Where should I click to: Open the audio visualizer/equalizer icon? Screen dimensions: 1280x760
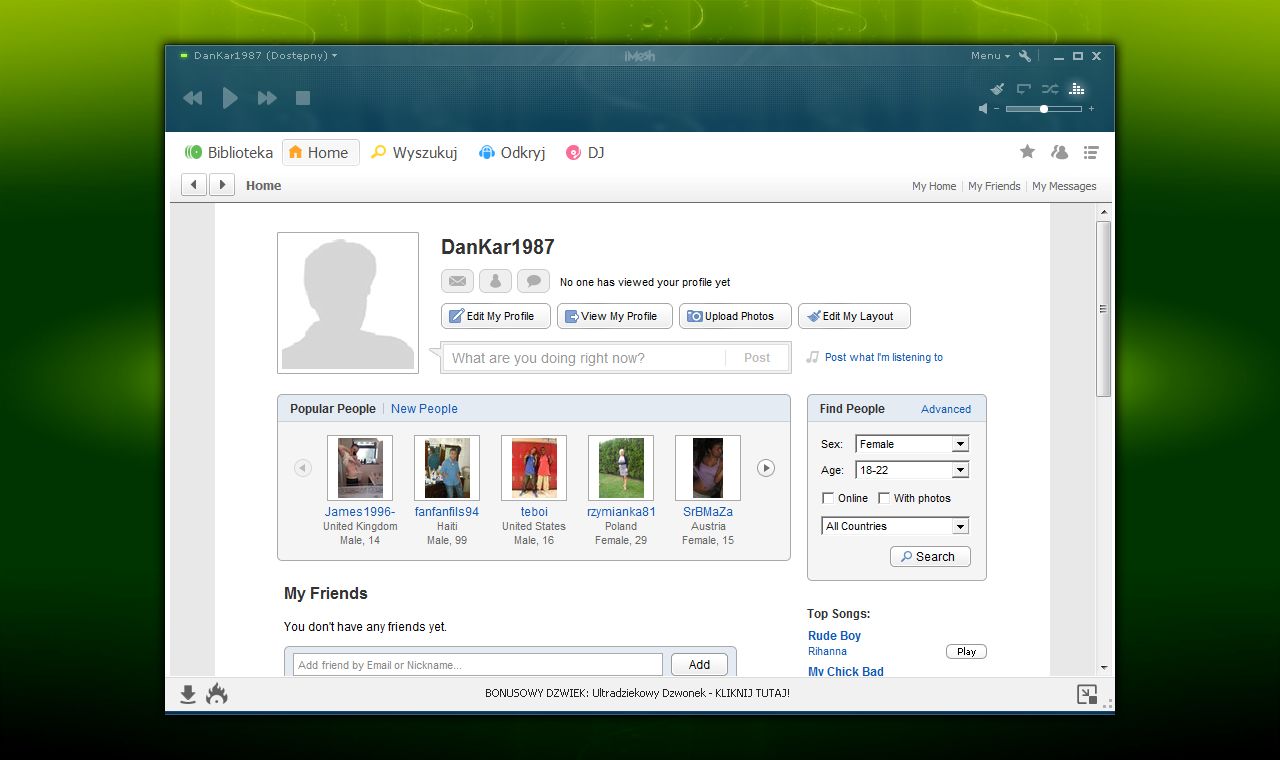1076,89
